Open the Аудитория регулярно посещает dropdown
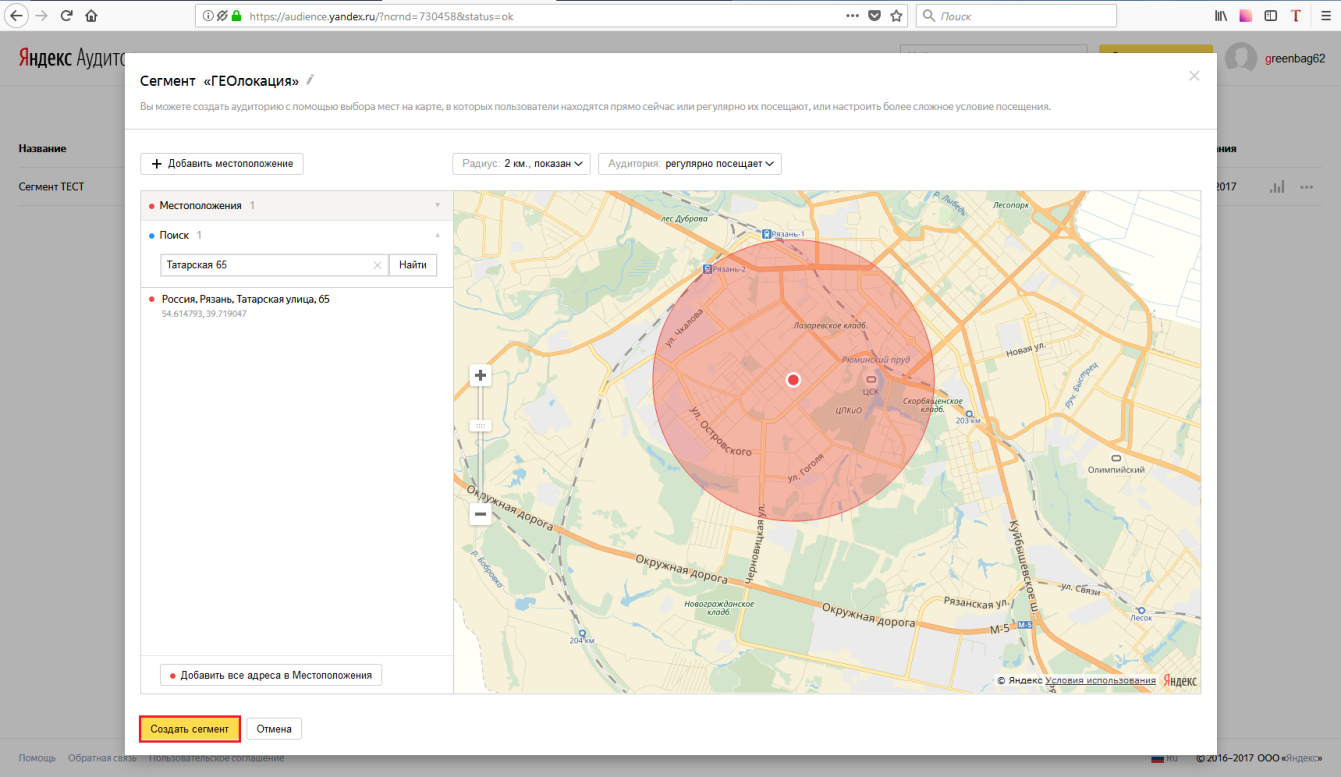Image resolution: width=1341 pixels, height=777 pixels. click(689, 163)
